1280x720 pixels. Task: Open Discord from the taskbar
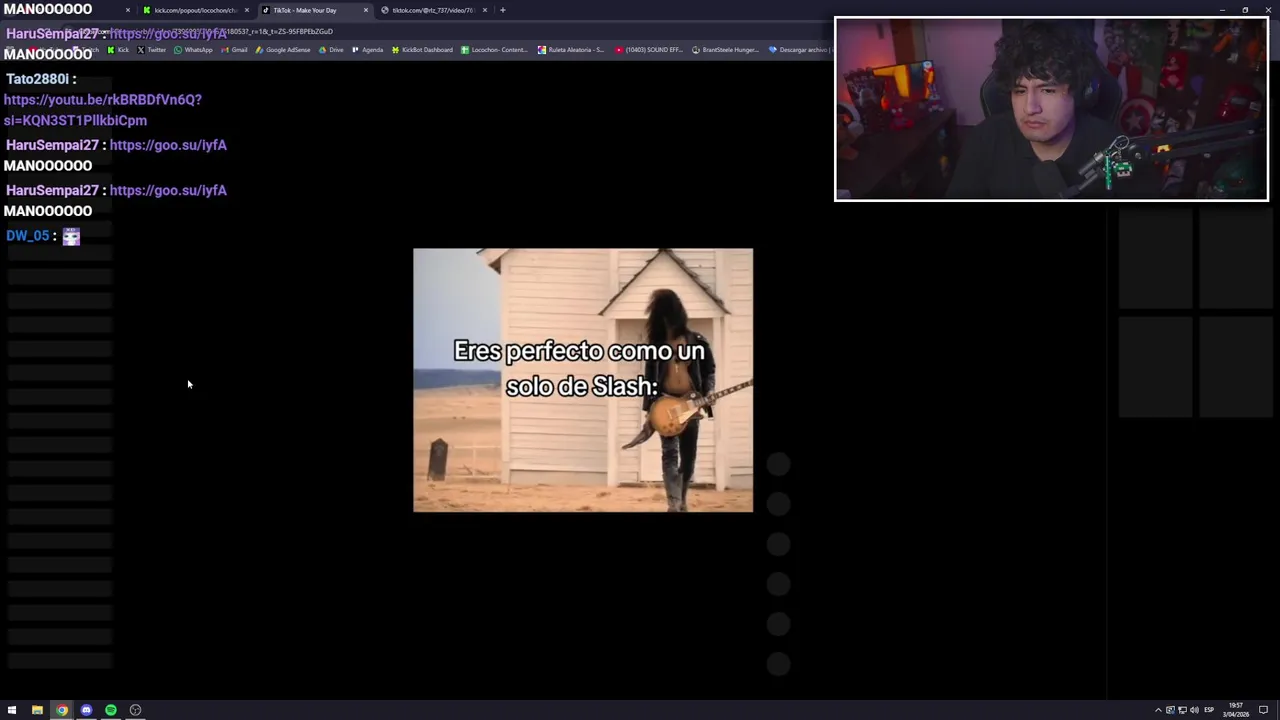(x=86, y=710)
